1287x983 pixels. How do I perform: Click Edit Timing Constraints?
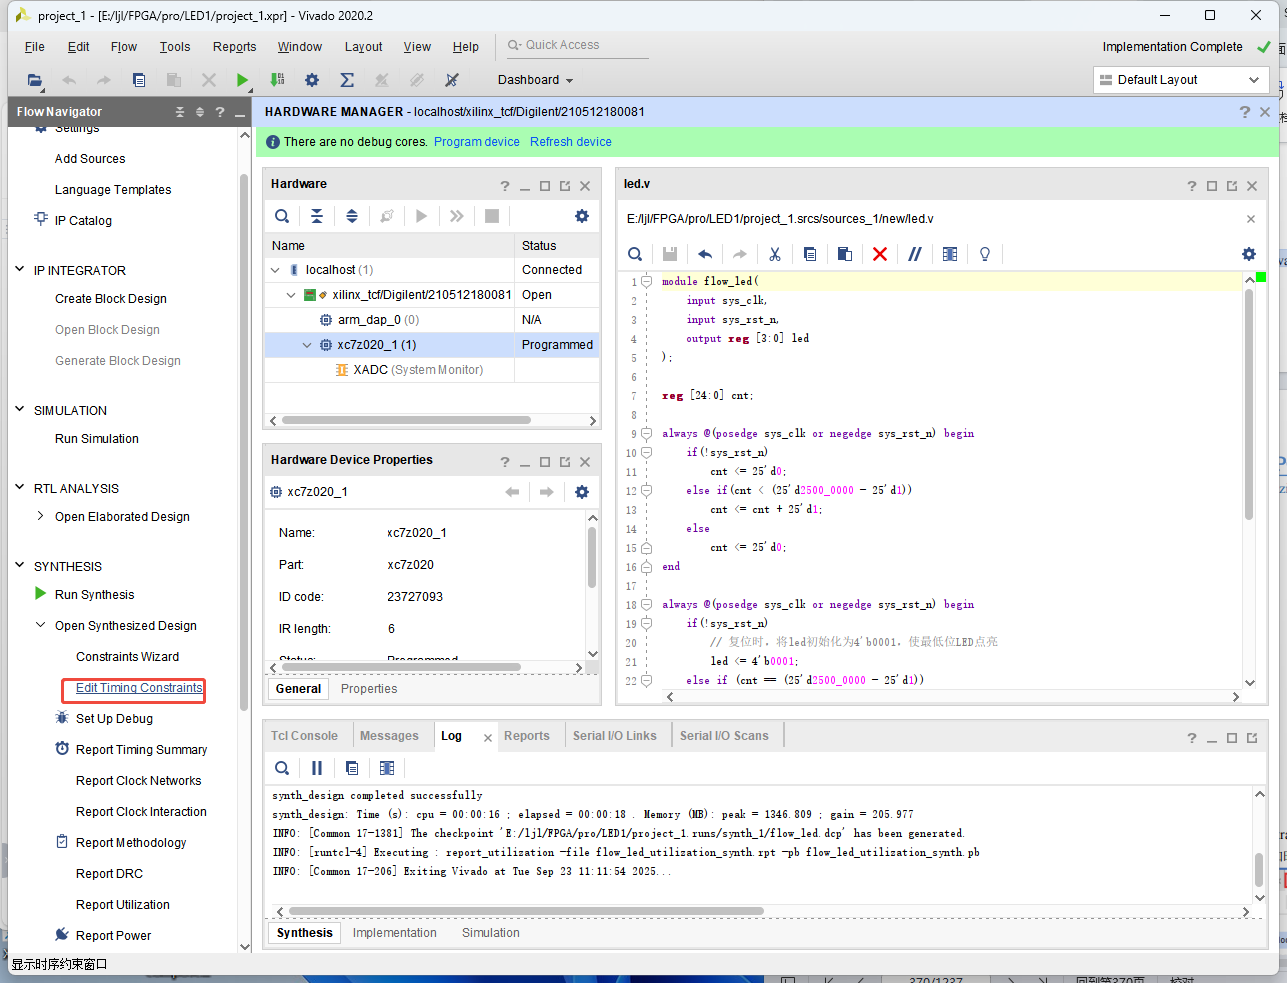pyautogui.click(x=139, y=688)
